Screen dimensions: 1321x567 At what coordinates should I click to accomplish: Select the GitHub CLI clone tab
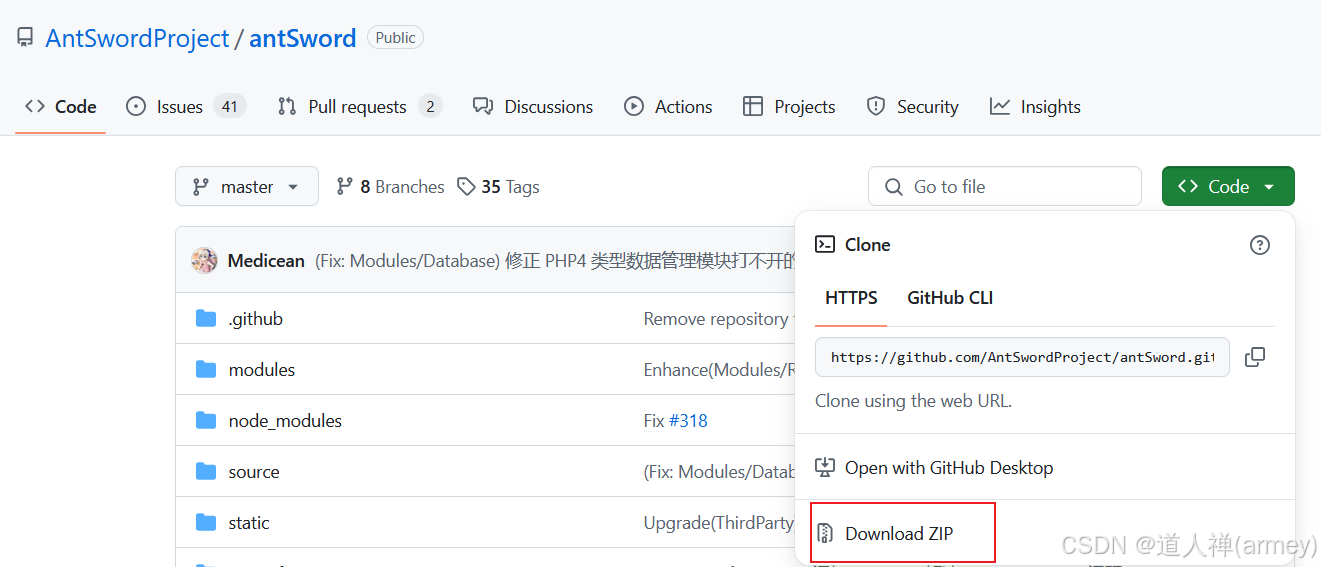950,298
